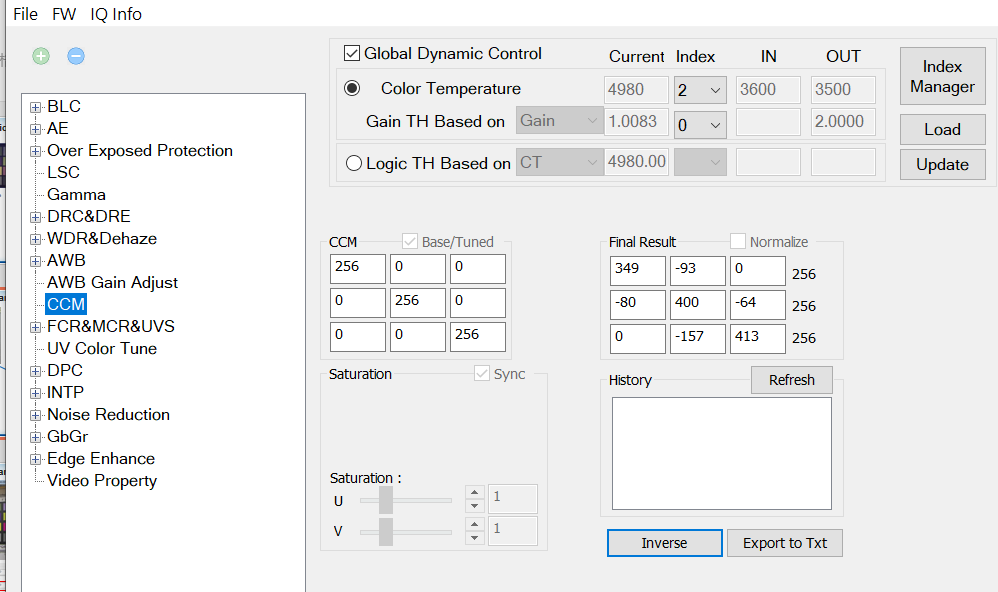
Task: Open the FW menu
Action: coord(64,14)
